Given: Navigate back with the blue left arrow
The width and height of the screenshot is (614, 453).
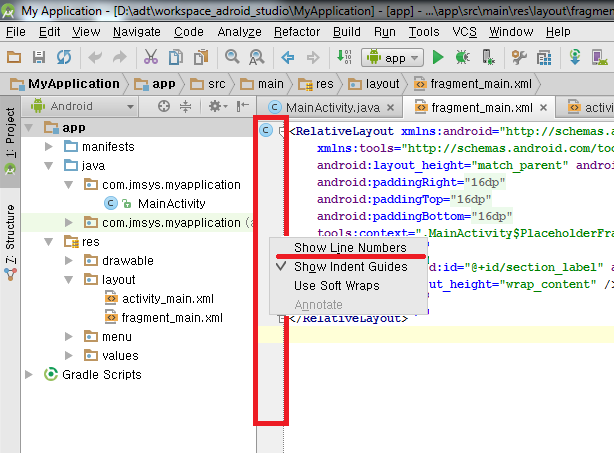Looking at the screenshot, I should tap(288, 58).
